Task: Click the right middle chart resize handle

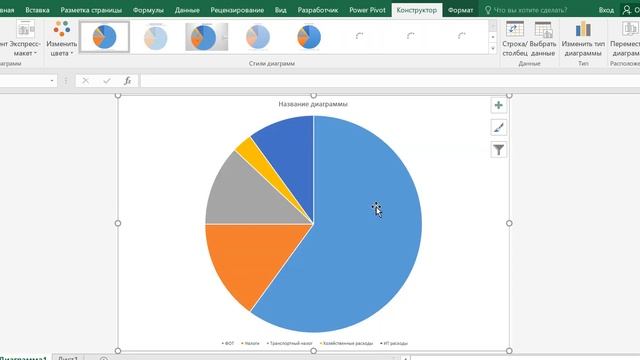Action: point(509,223)
